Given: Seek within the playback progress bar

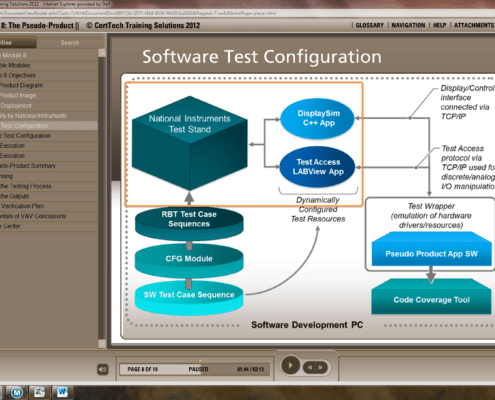Looking at the screenshot, I should pyautogui.click(x=194, y=369).
